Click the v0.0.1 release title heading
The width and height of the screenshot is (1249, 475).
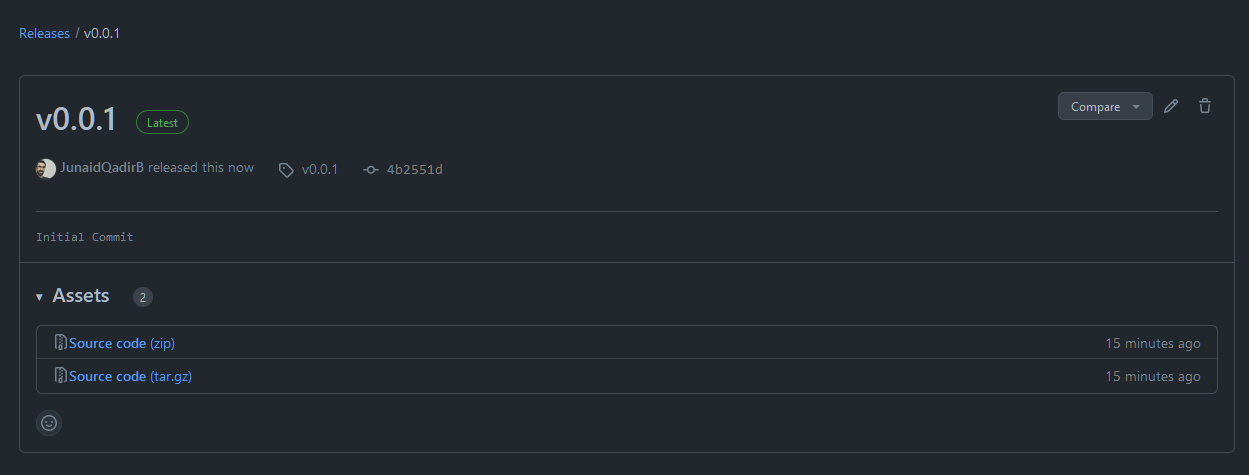[x=77, y=121]
